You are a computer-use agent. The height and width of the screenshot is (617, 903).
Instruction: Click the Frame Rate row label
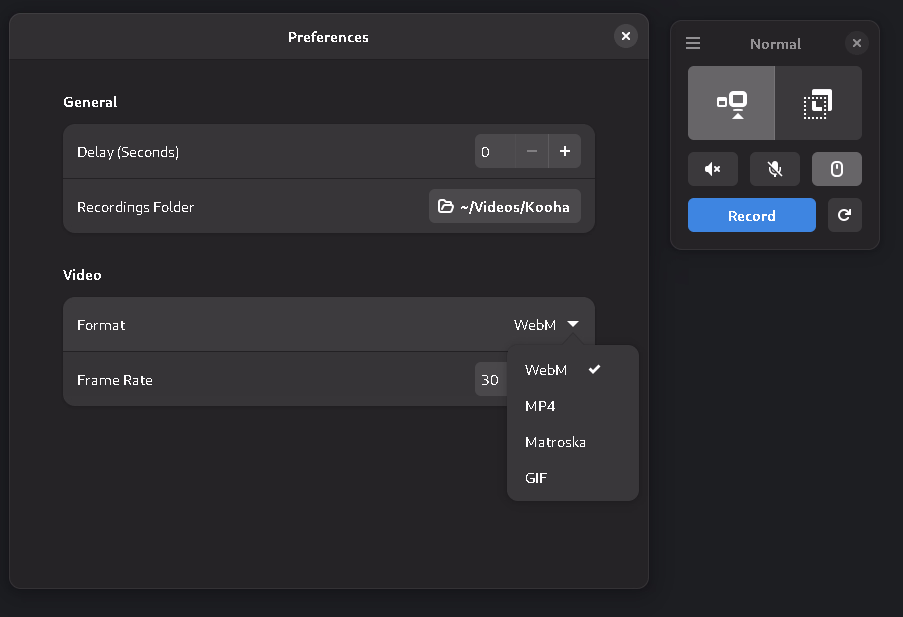(115, 380)
